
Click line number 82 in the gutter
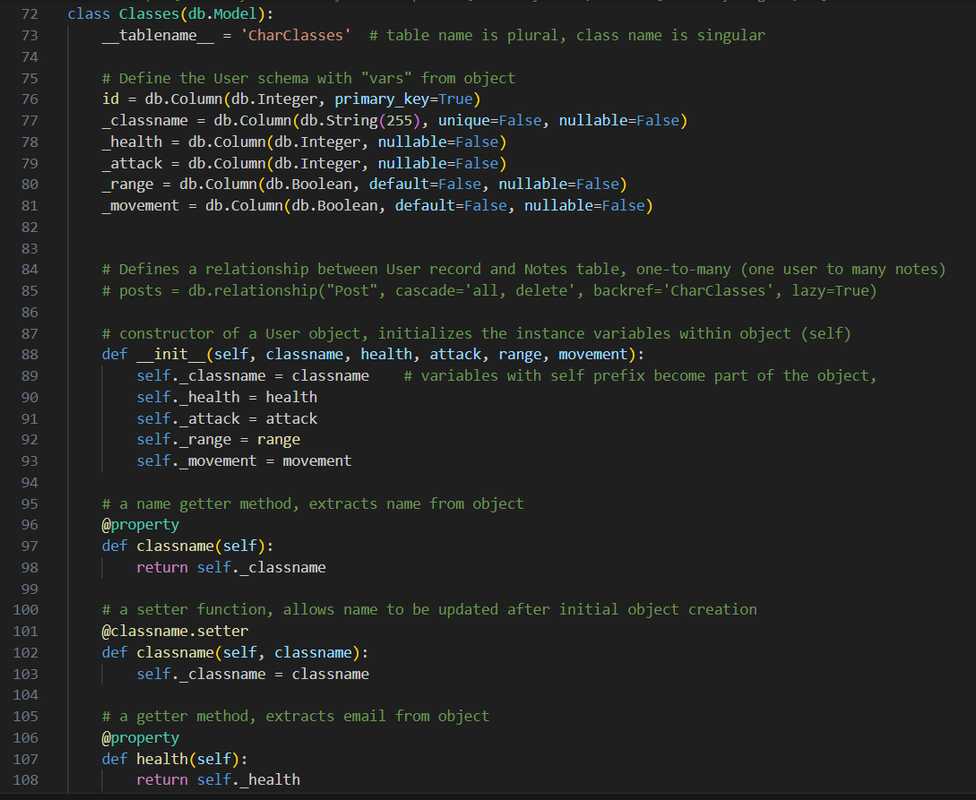29,227
